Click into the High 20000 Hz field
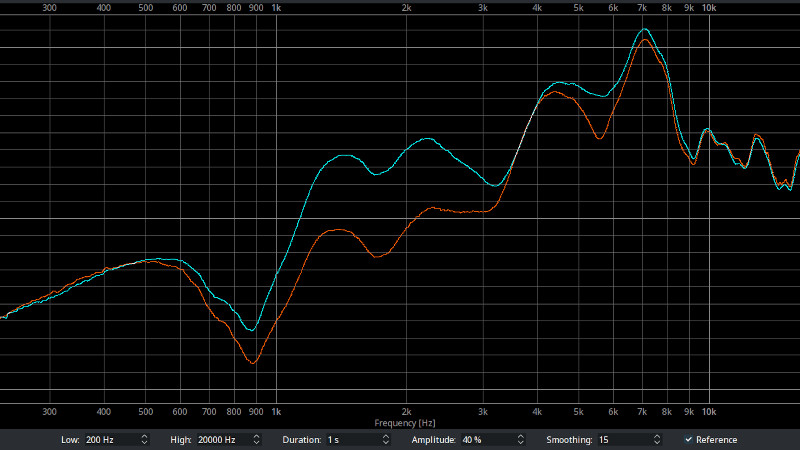800x450 pixels. pyautogui.click(x=222, y=440)
